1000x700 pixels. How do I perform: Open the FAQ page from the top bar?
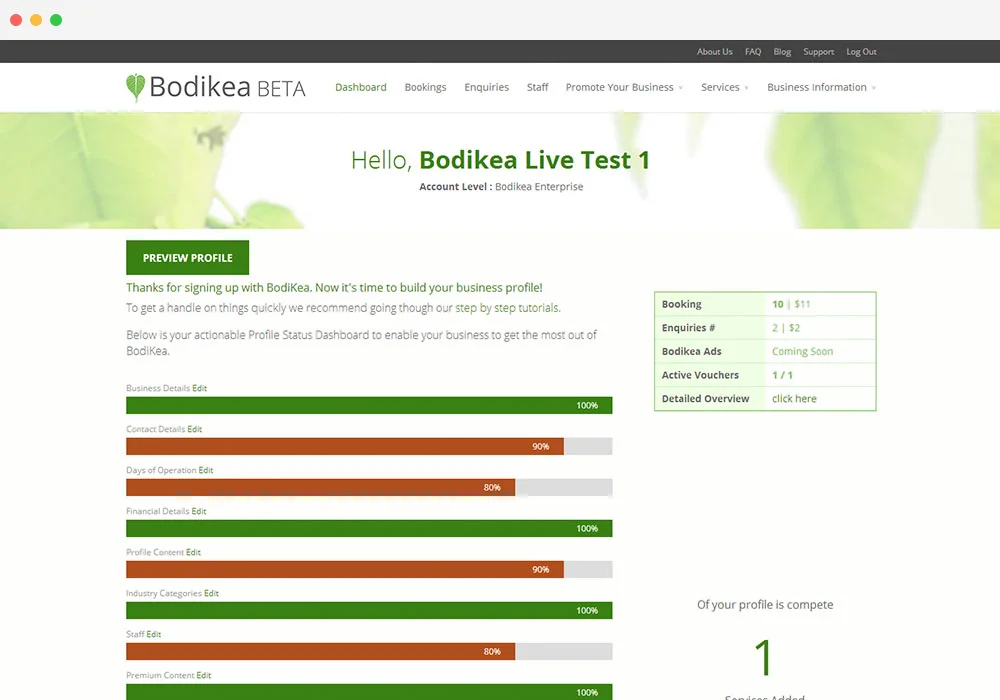click(753, 51)
